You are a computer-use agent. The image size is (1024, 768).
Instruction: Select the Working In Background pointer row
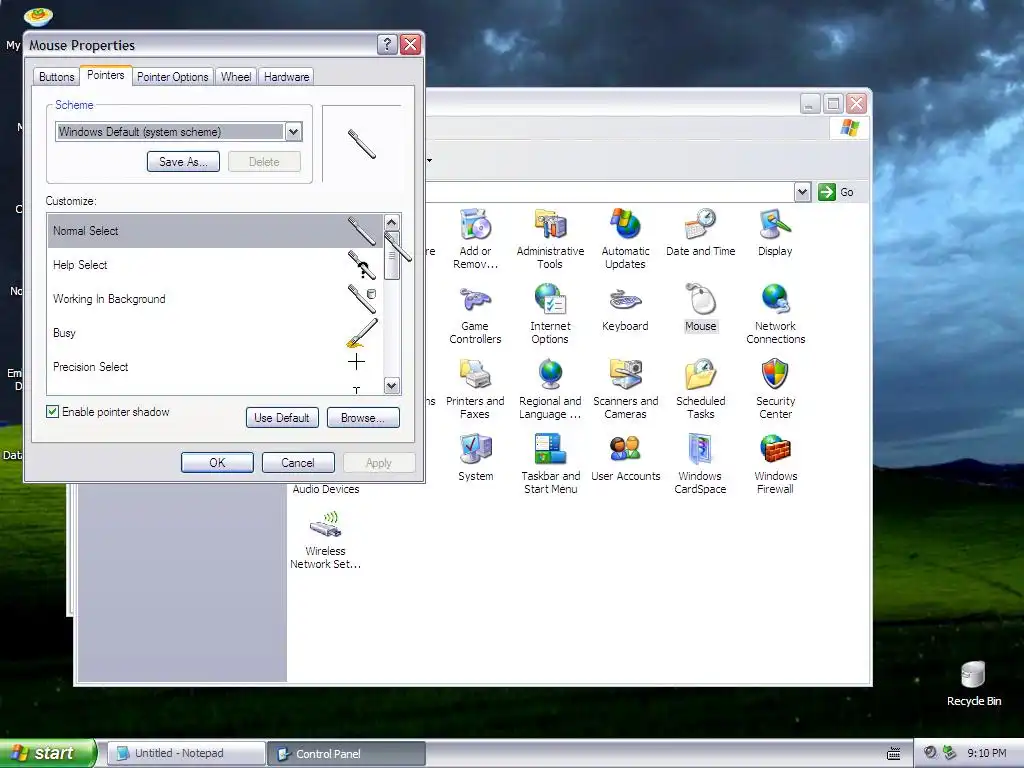pos(215,298)
